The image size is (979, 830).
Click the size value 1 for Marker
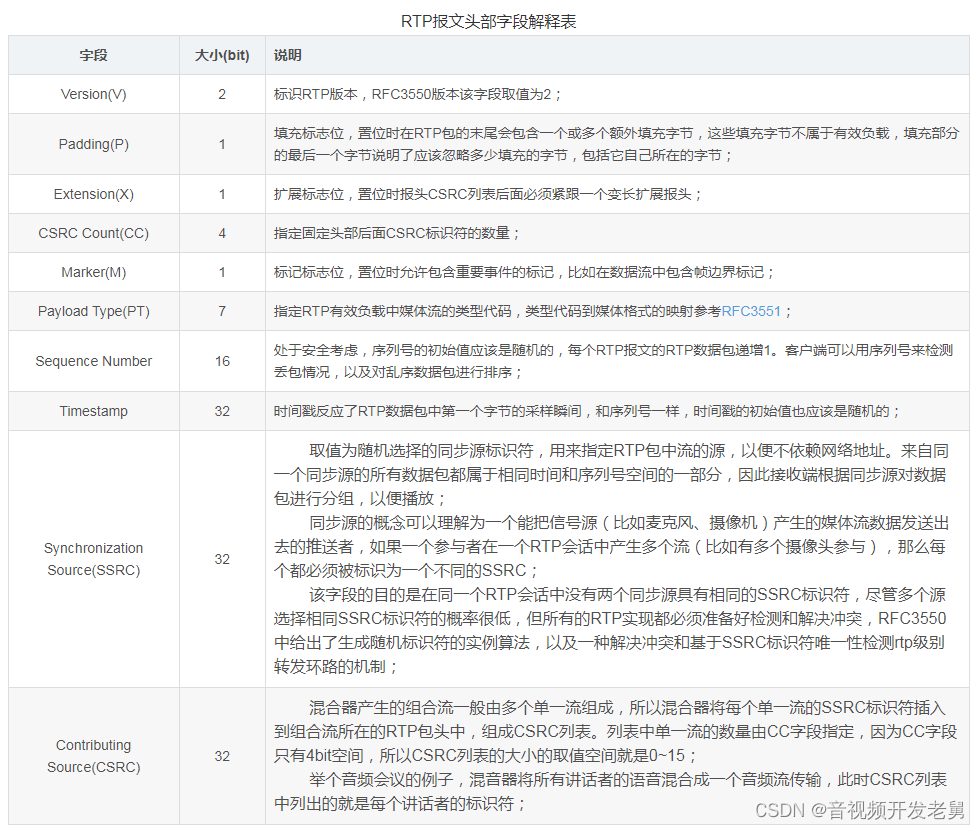point(222,272)
